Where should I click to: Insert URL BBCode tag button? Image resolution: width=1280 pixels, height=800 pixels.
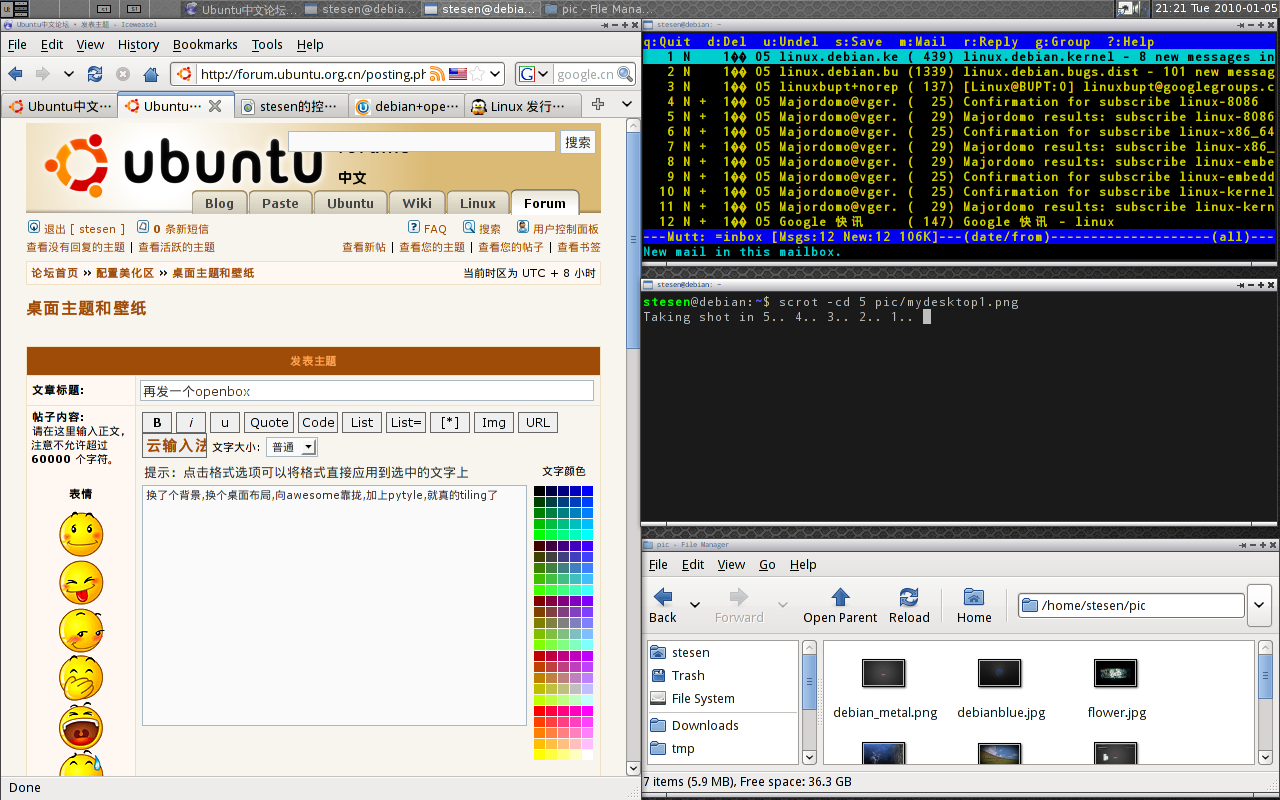pos(538,422)
